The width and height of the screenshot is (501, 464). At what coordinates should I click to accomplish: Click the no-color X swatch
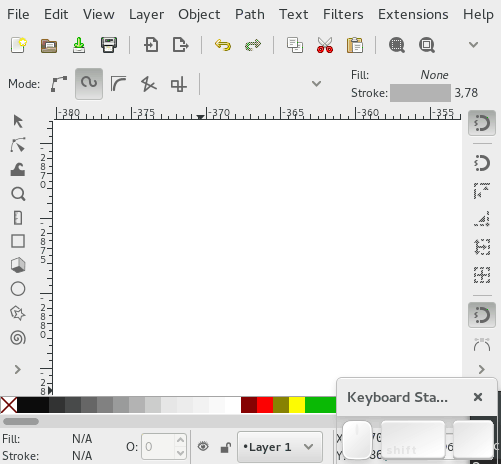(x=9, y=405)
